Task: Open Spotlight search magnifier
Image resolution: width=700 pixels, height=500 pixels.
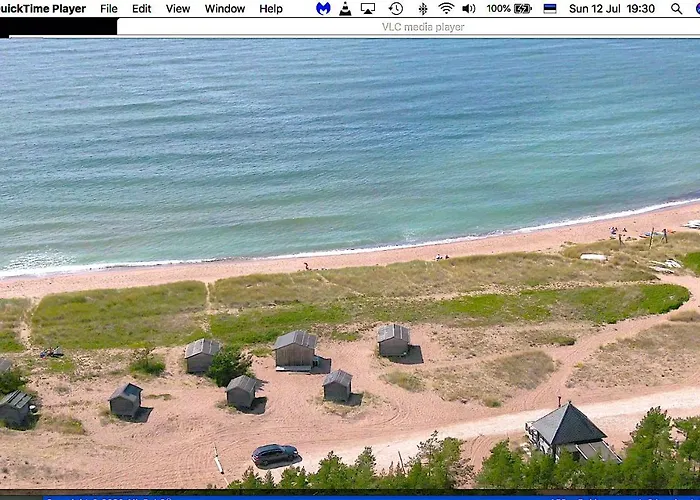Action: click(677, 9)
